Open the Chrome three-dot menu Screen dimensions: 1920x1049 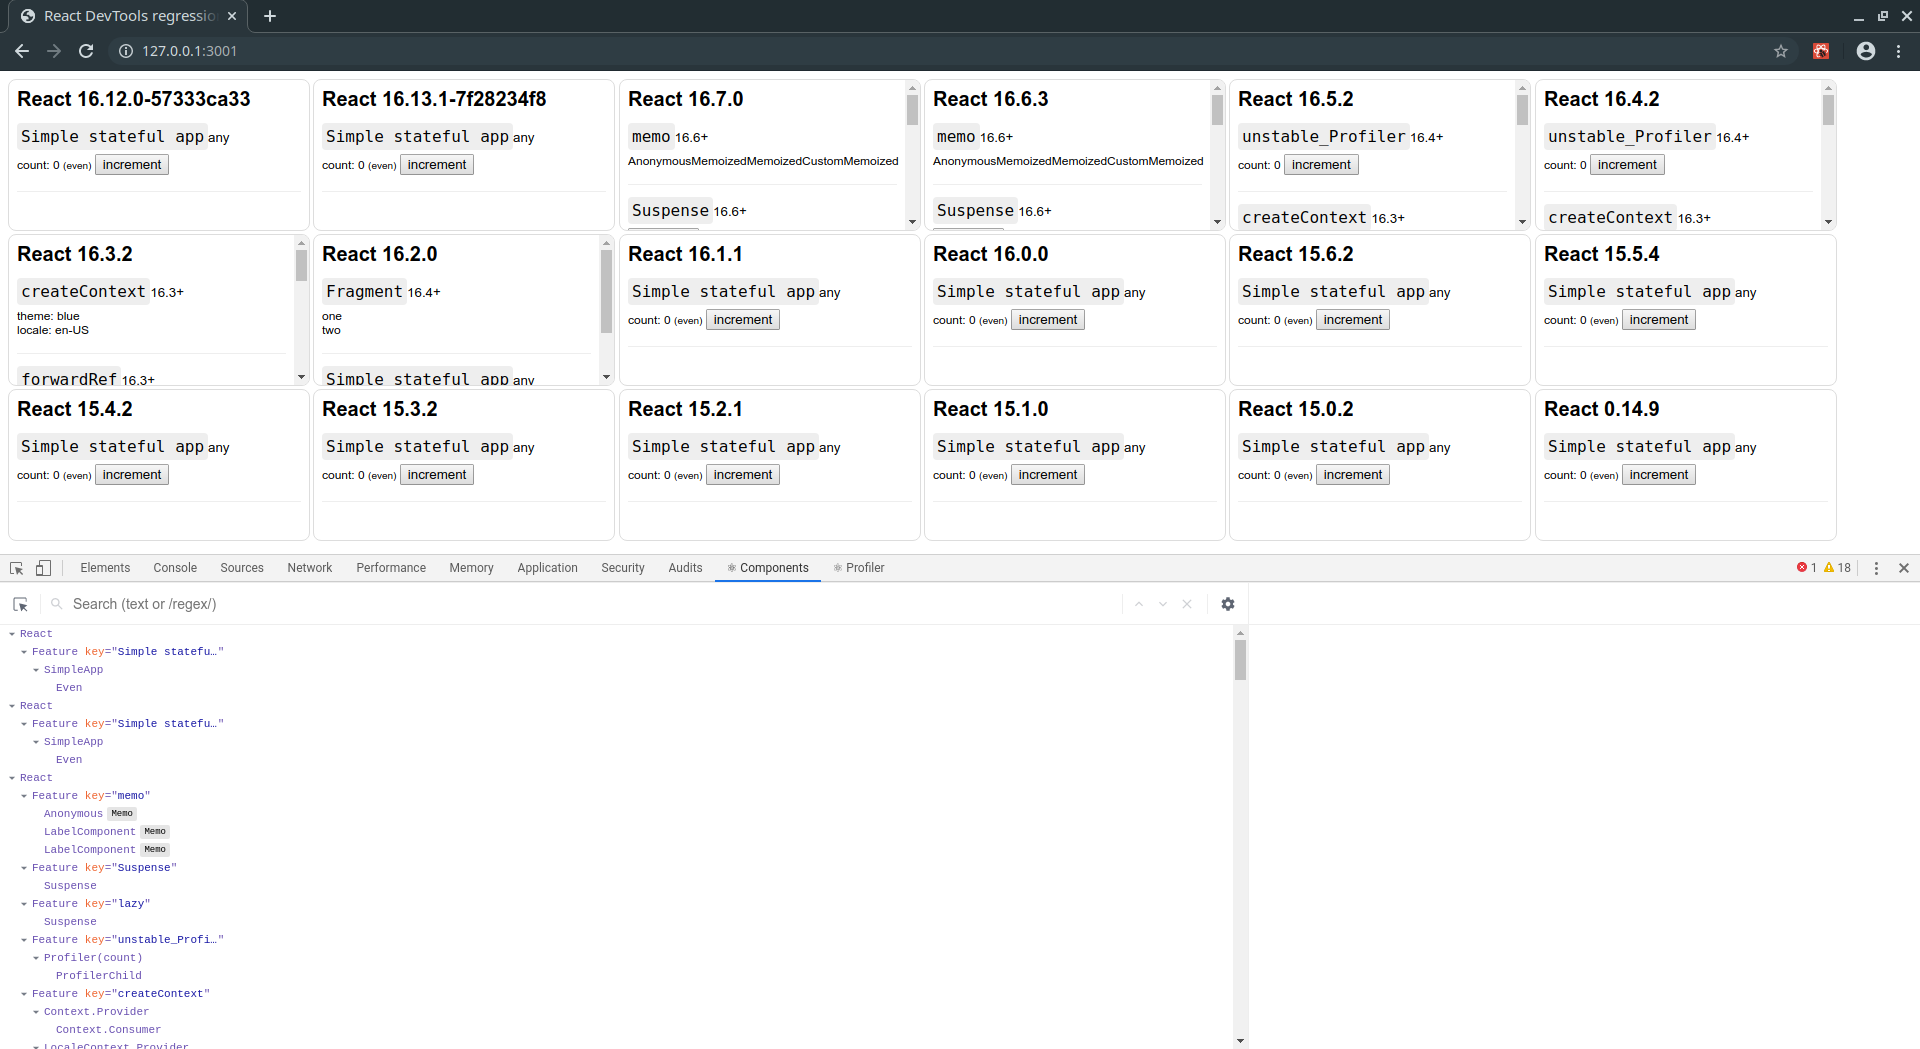point(1899,51)
